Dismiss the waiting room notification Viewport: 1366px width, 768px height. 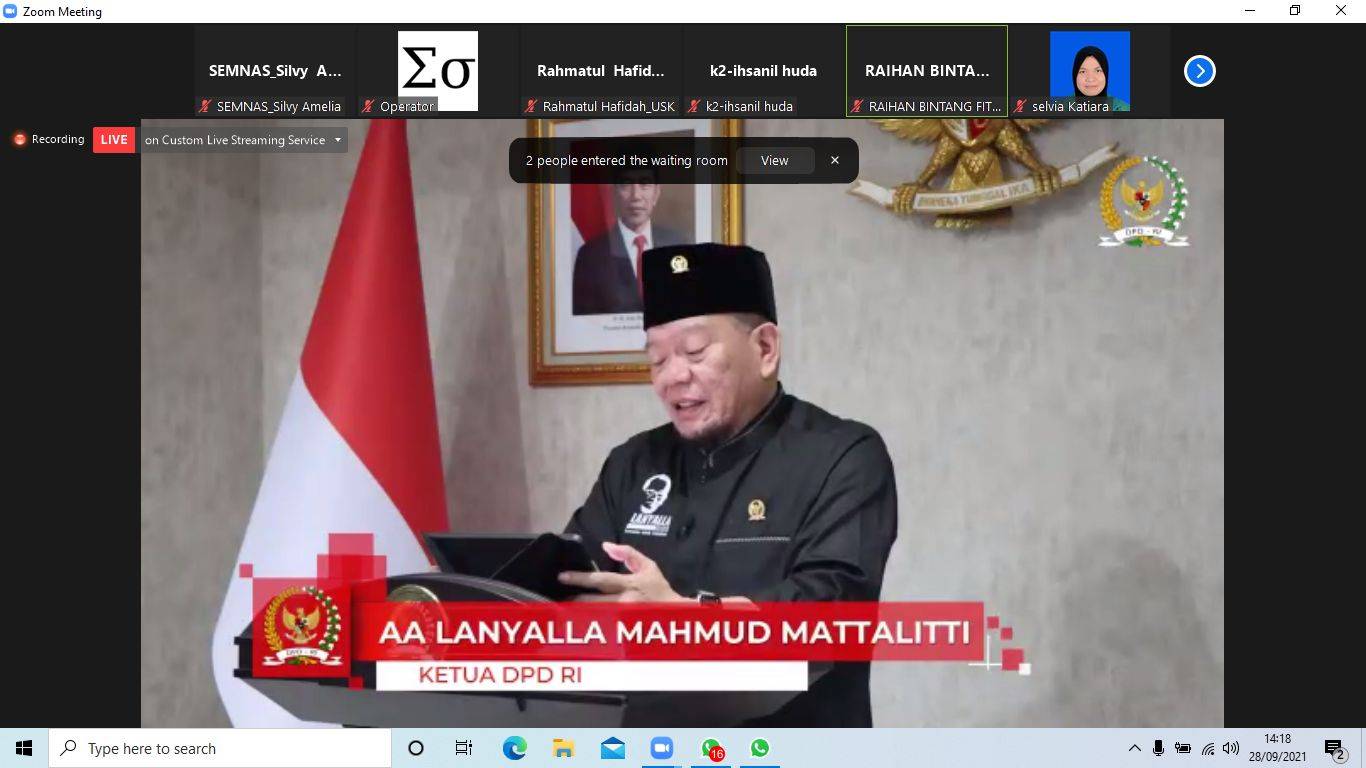pos(834,160)
